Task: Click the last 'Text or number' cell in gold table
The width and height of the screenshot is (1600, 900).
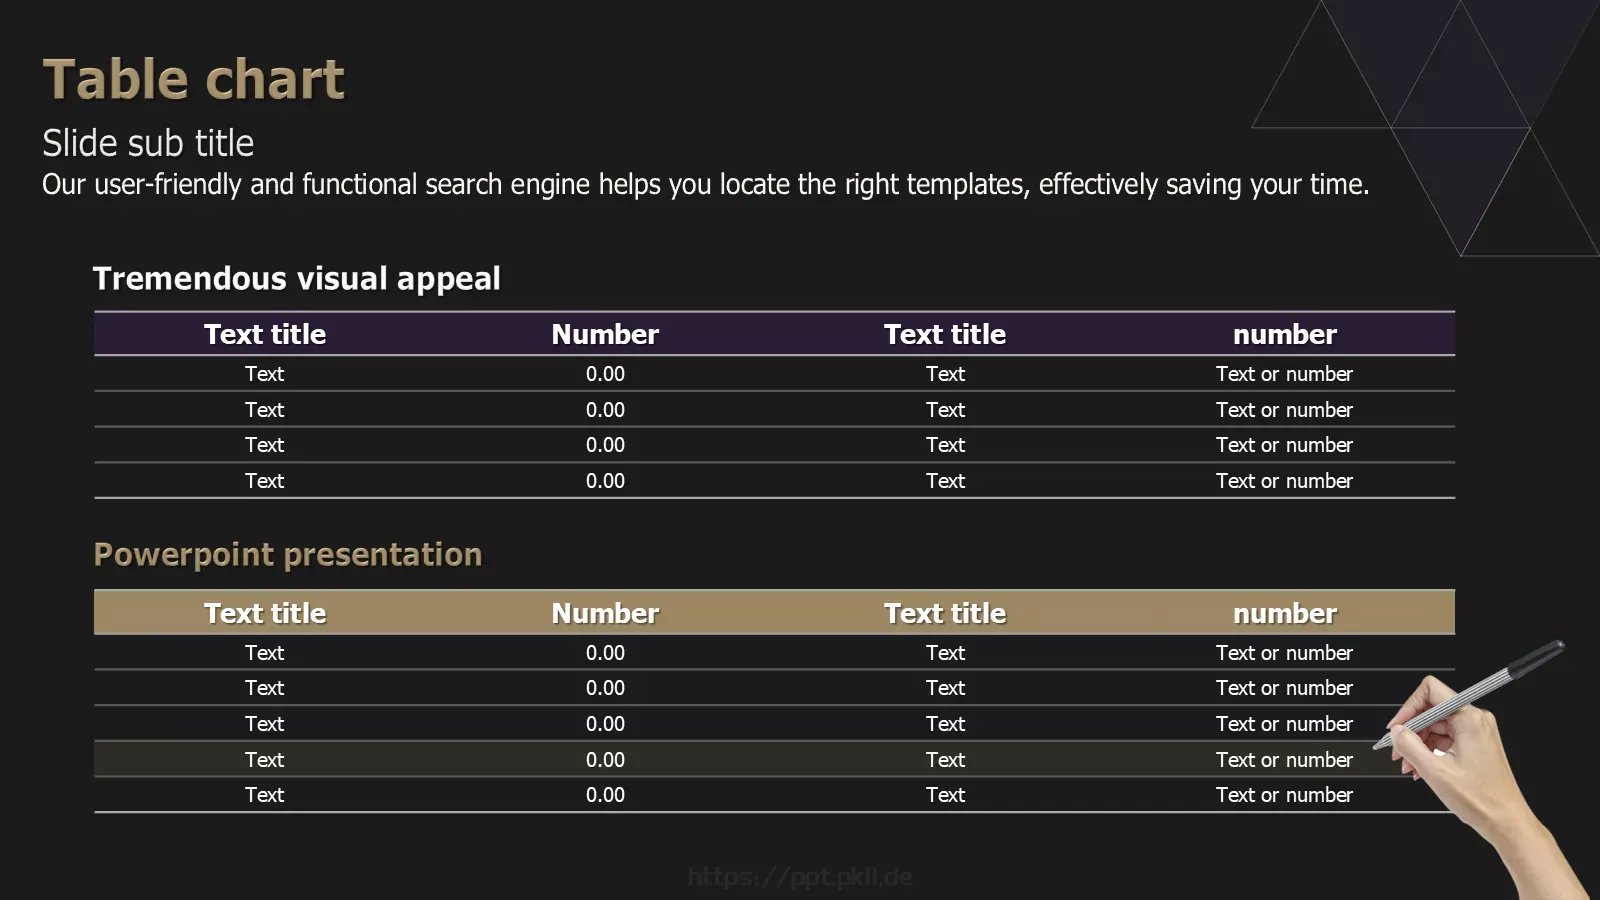Action: (1284, 795)
